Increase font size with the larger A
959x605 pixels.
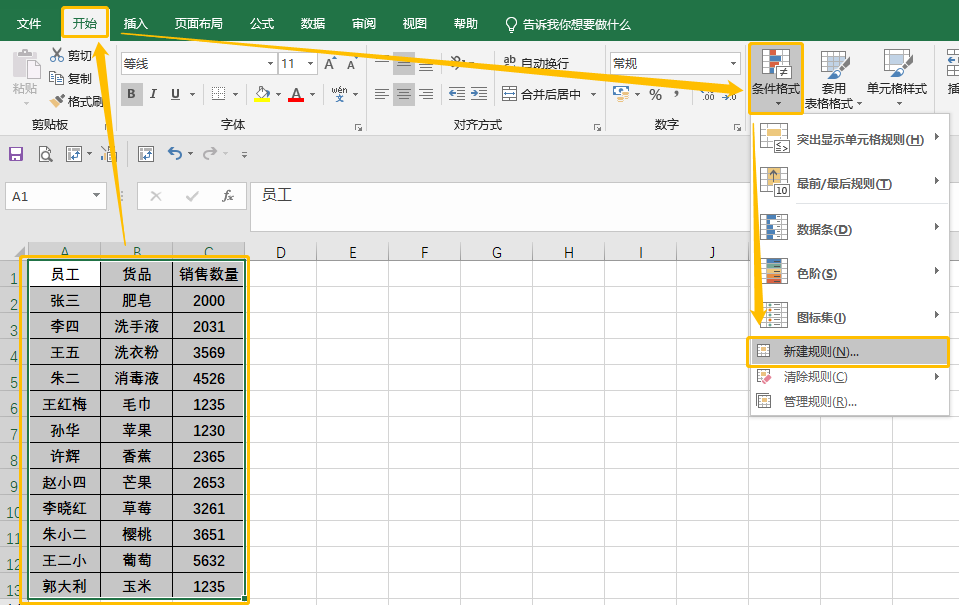(x=330, y=64)
